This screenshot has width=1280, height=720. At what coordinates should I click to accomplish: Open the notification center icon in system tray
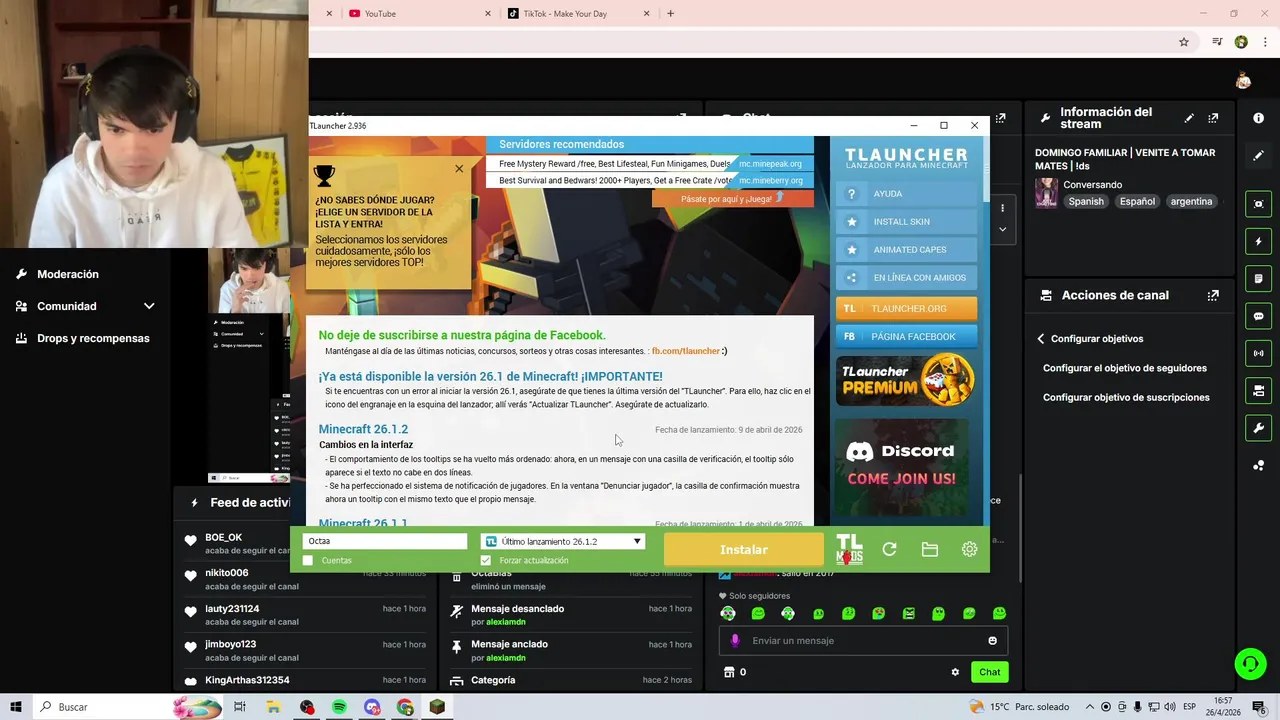[x=1258, y=707]
